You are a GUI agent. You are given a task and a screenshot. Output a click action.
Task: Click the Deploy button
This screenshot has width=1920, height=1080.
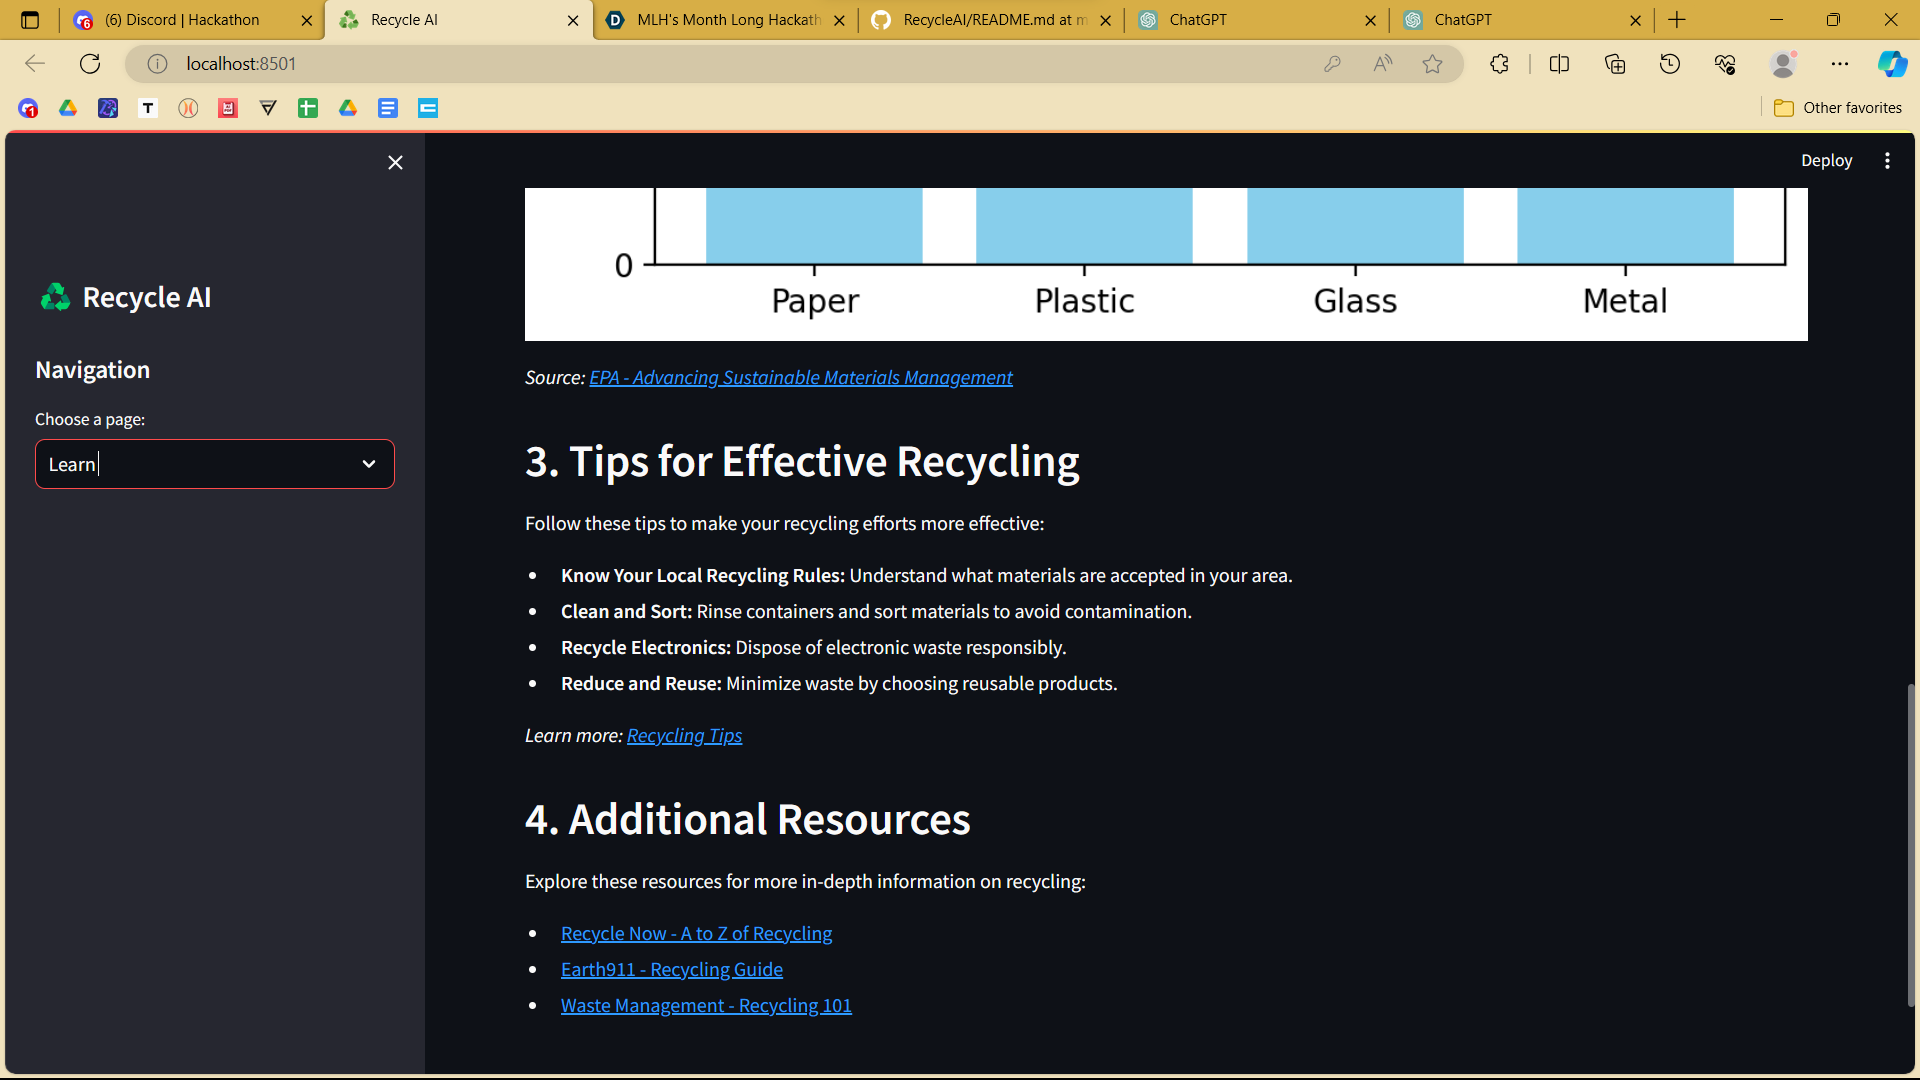point(1826,161)
